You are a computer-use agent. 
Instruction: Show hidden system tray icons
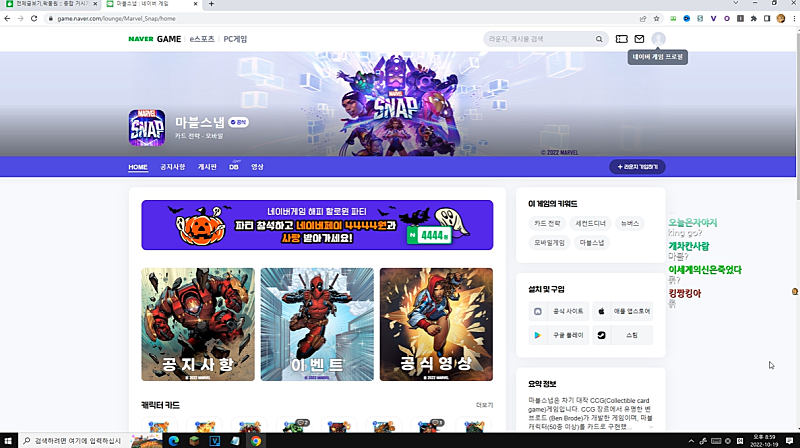691,441
